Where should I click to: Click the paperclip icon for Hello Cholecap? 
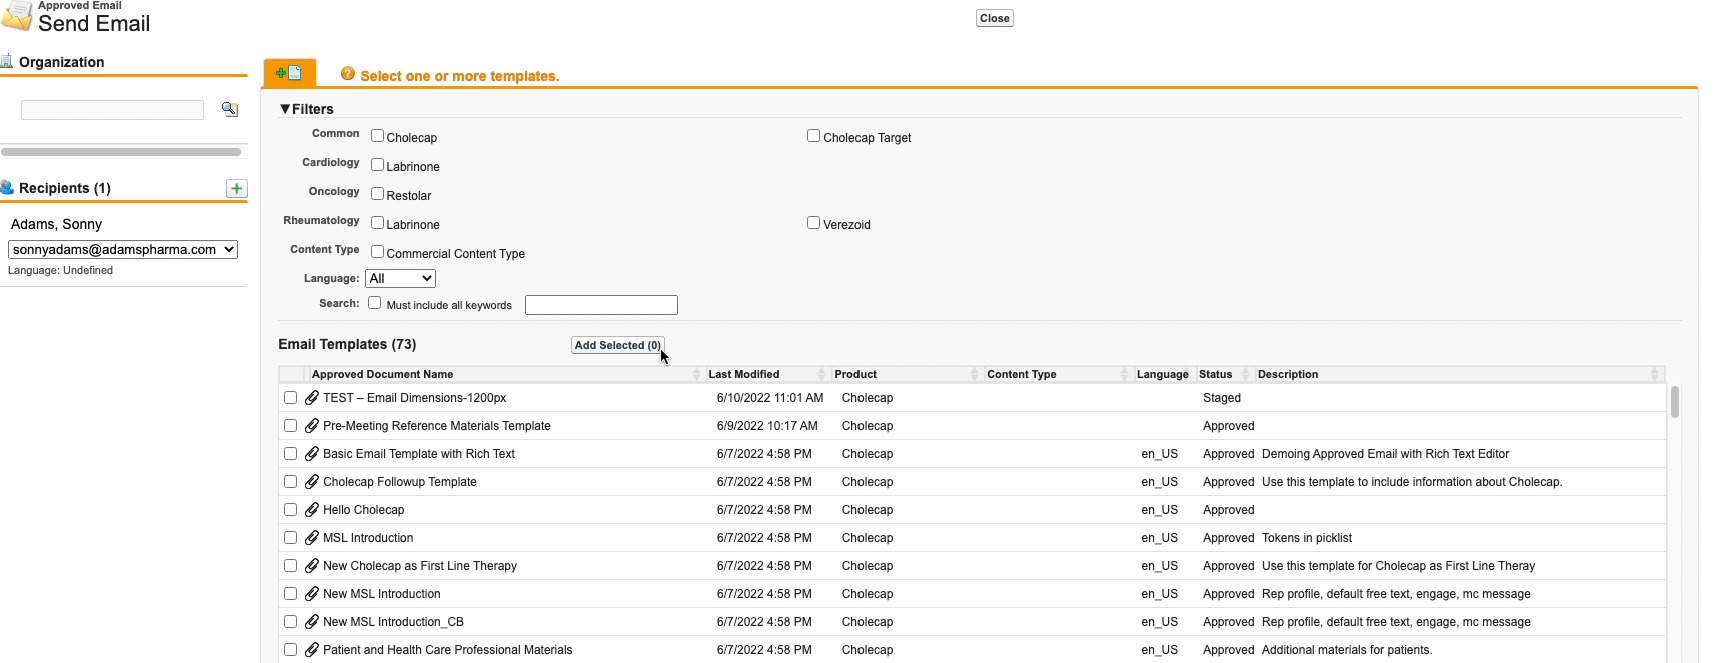tap(312, 510)
